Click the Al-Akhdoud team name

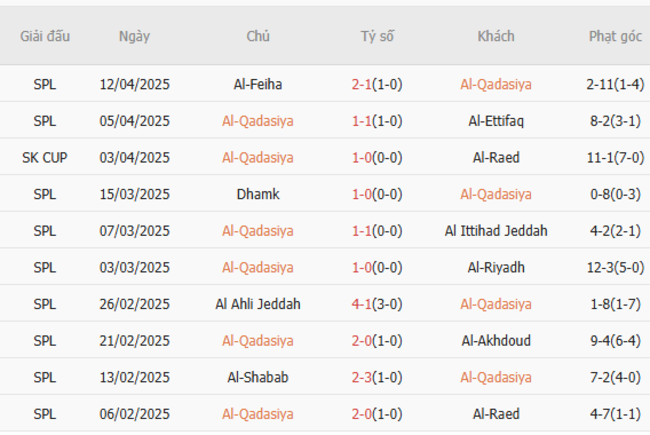click(x=495, y=340)
